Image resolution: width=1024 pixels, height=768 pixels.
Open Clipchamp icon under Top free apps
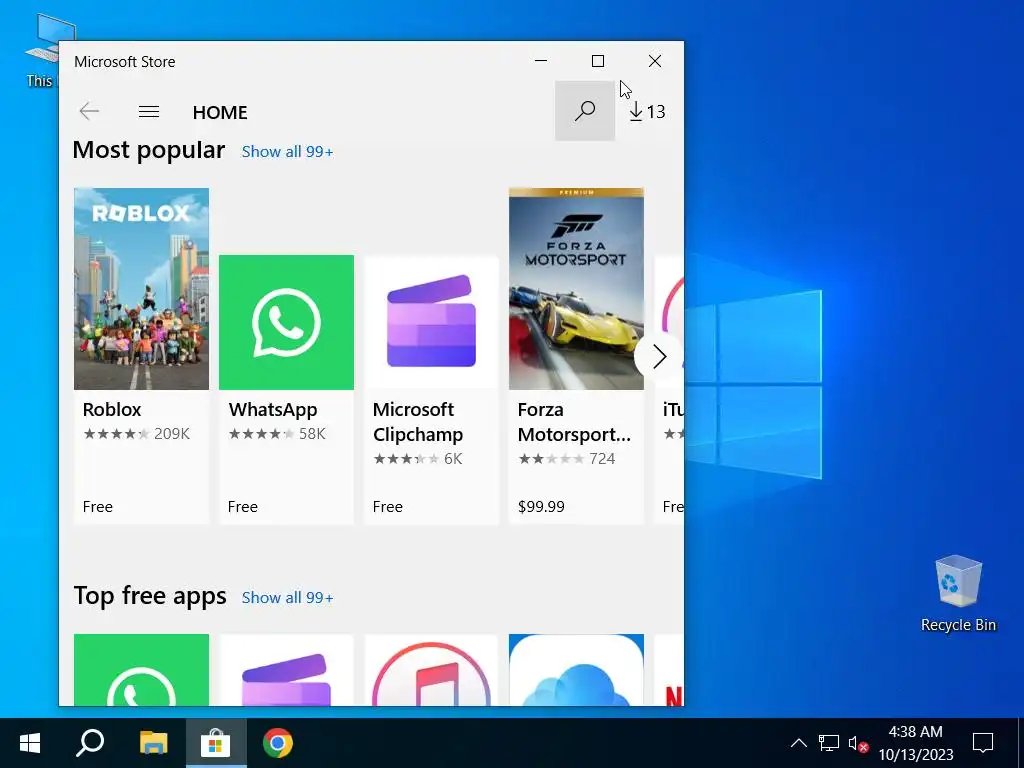tap(286, 669)
